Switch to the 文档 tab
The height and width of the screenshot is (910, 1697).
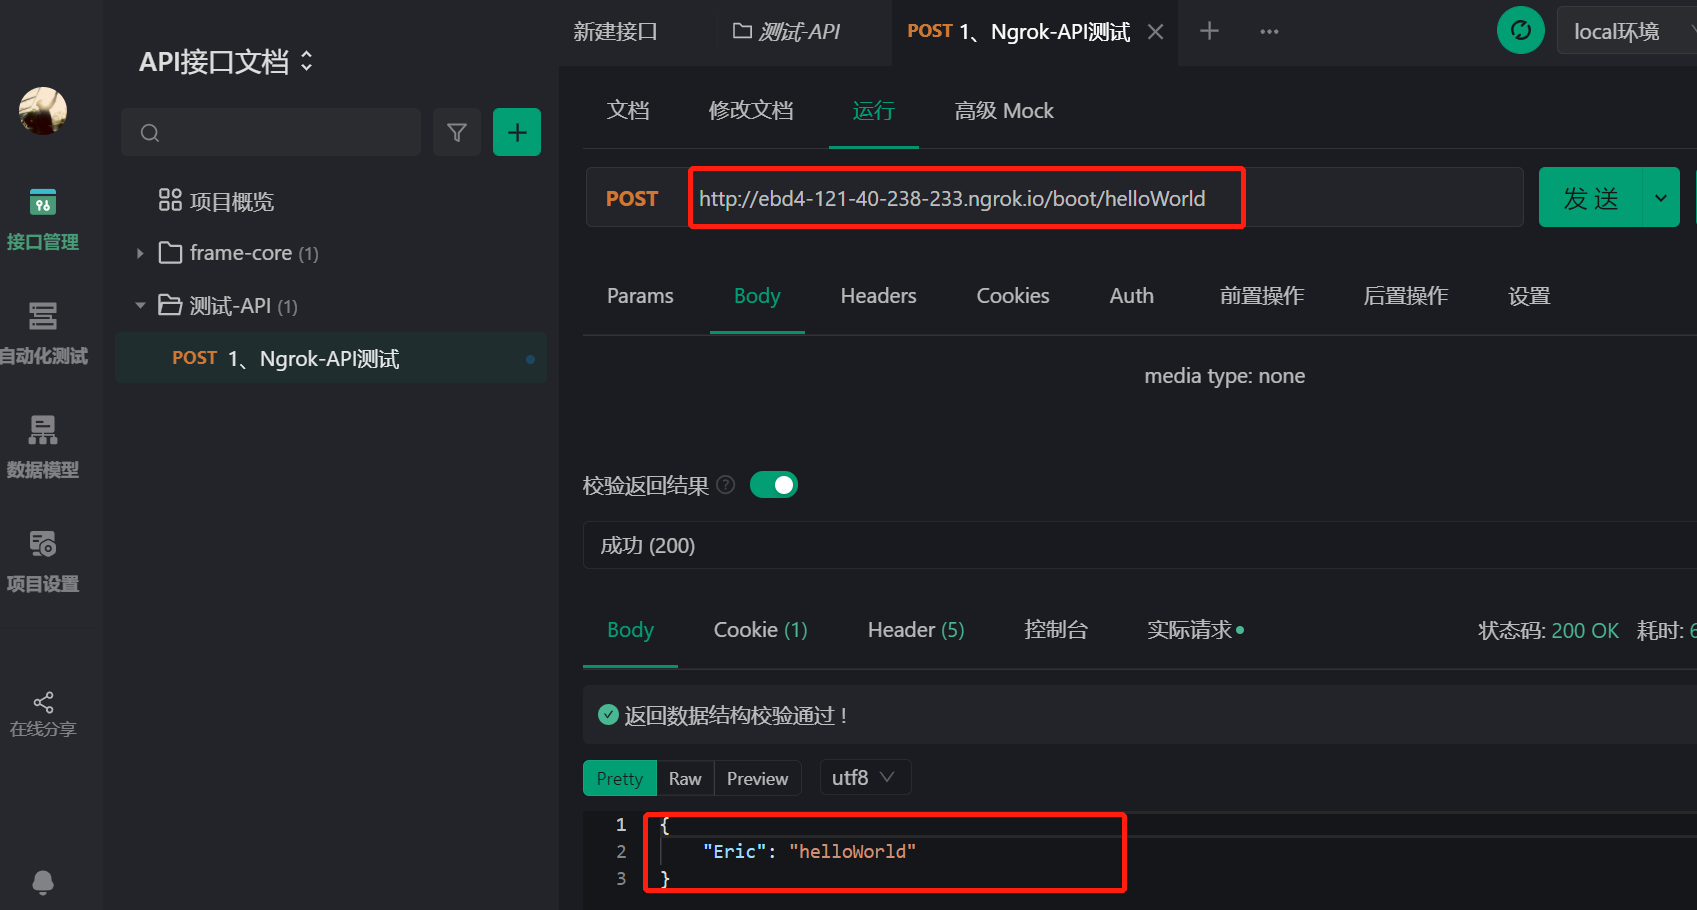(x=628, y=111)
